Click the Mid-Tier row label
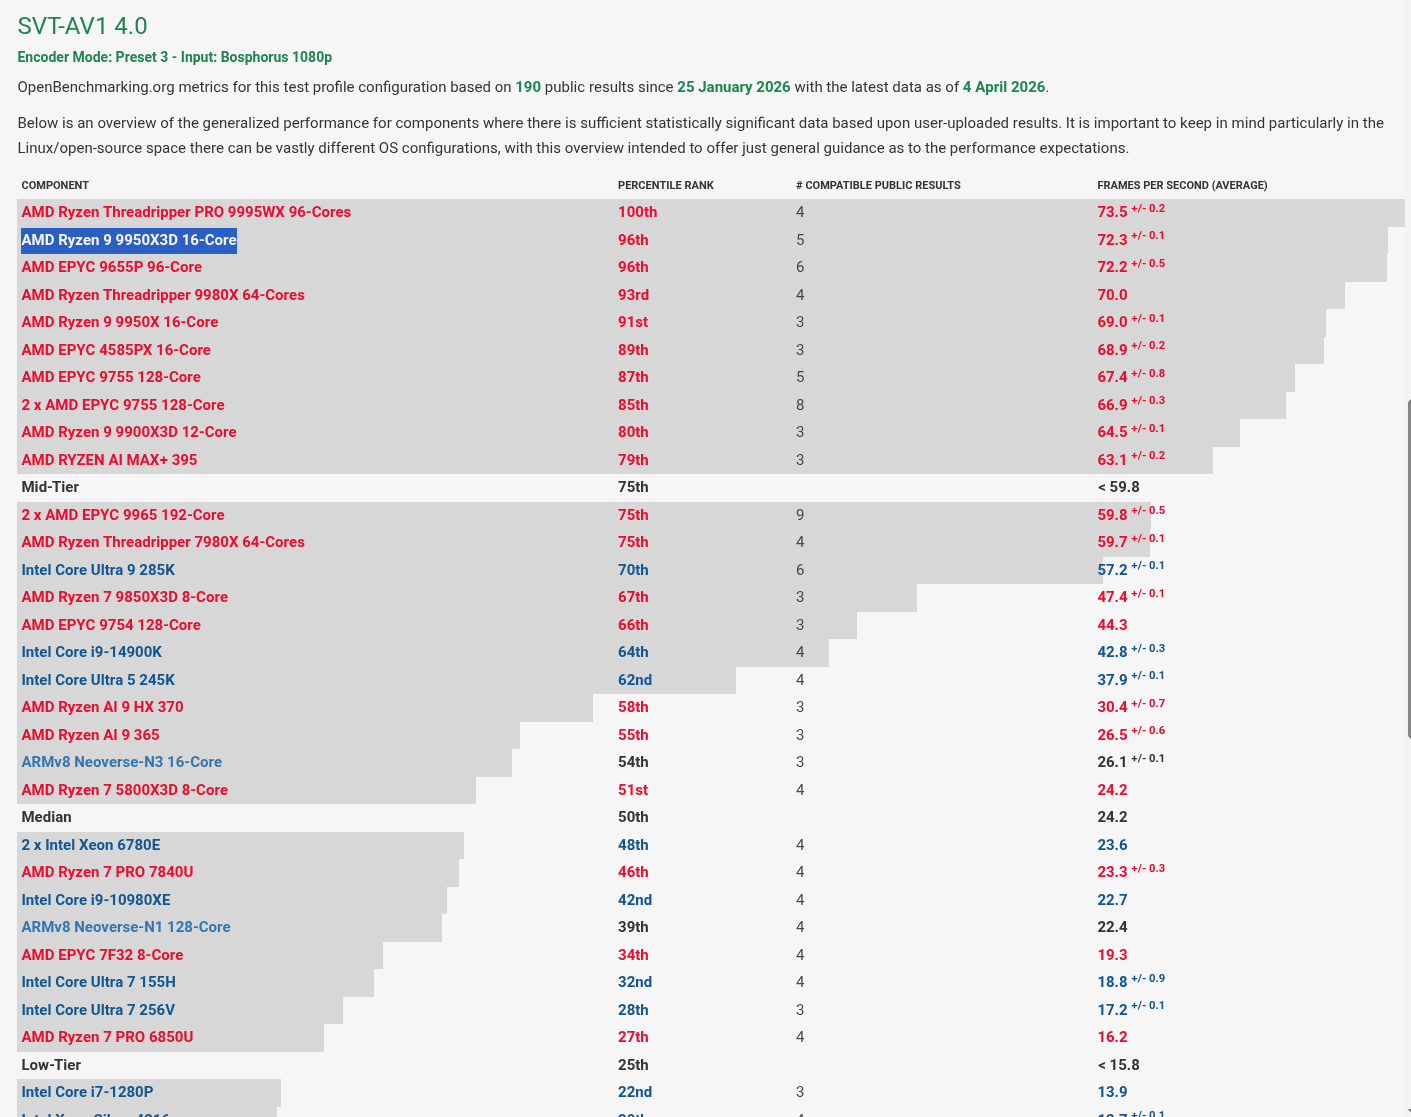 [x=50, y=487]
